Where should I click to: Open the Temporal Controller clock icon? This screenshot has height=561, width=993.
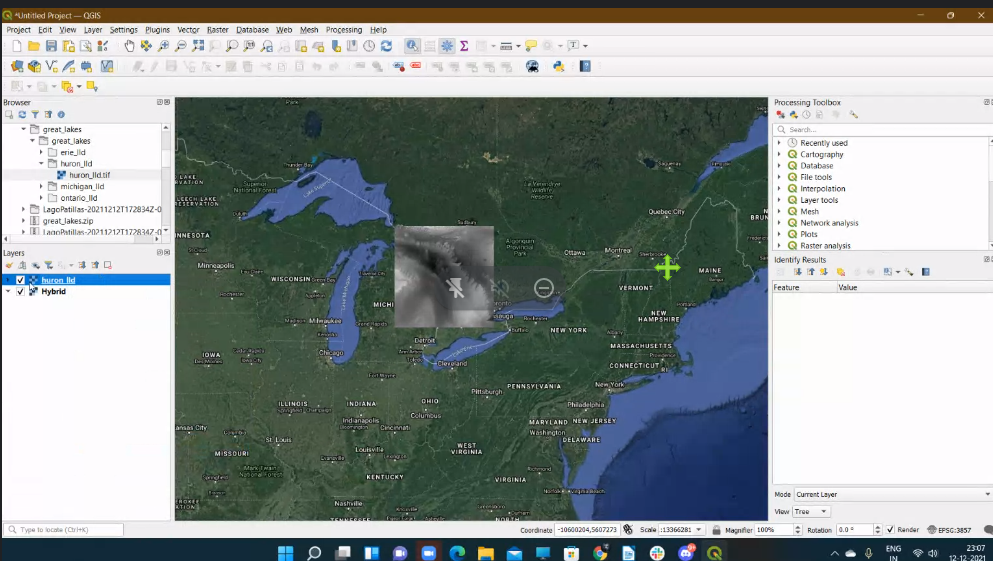tap(369, 46)
